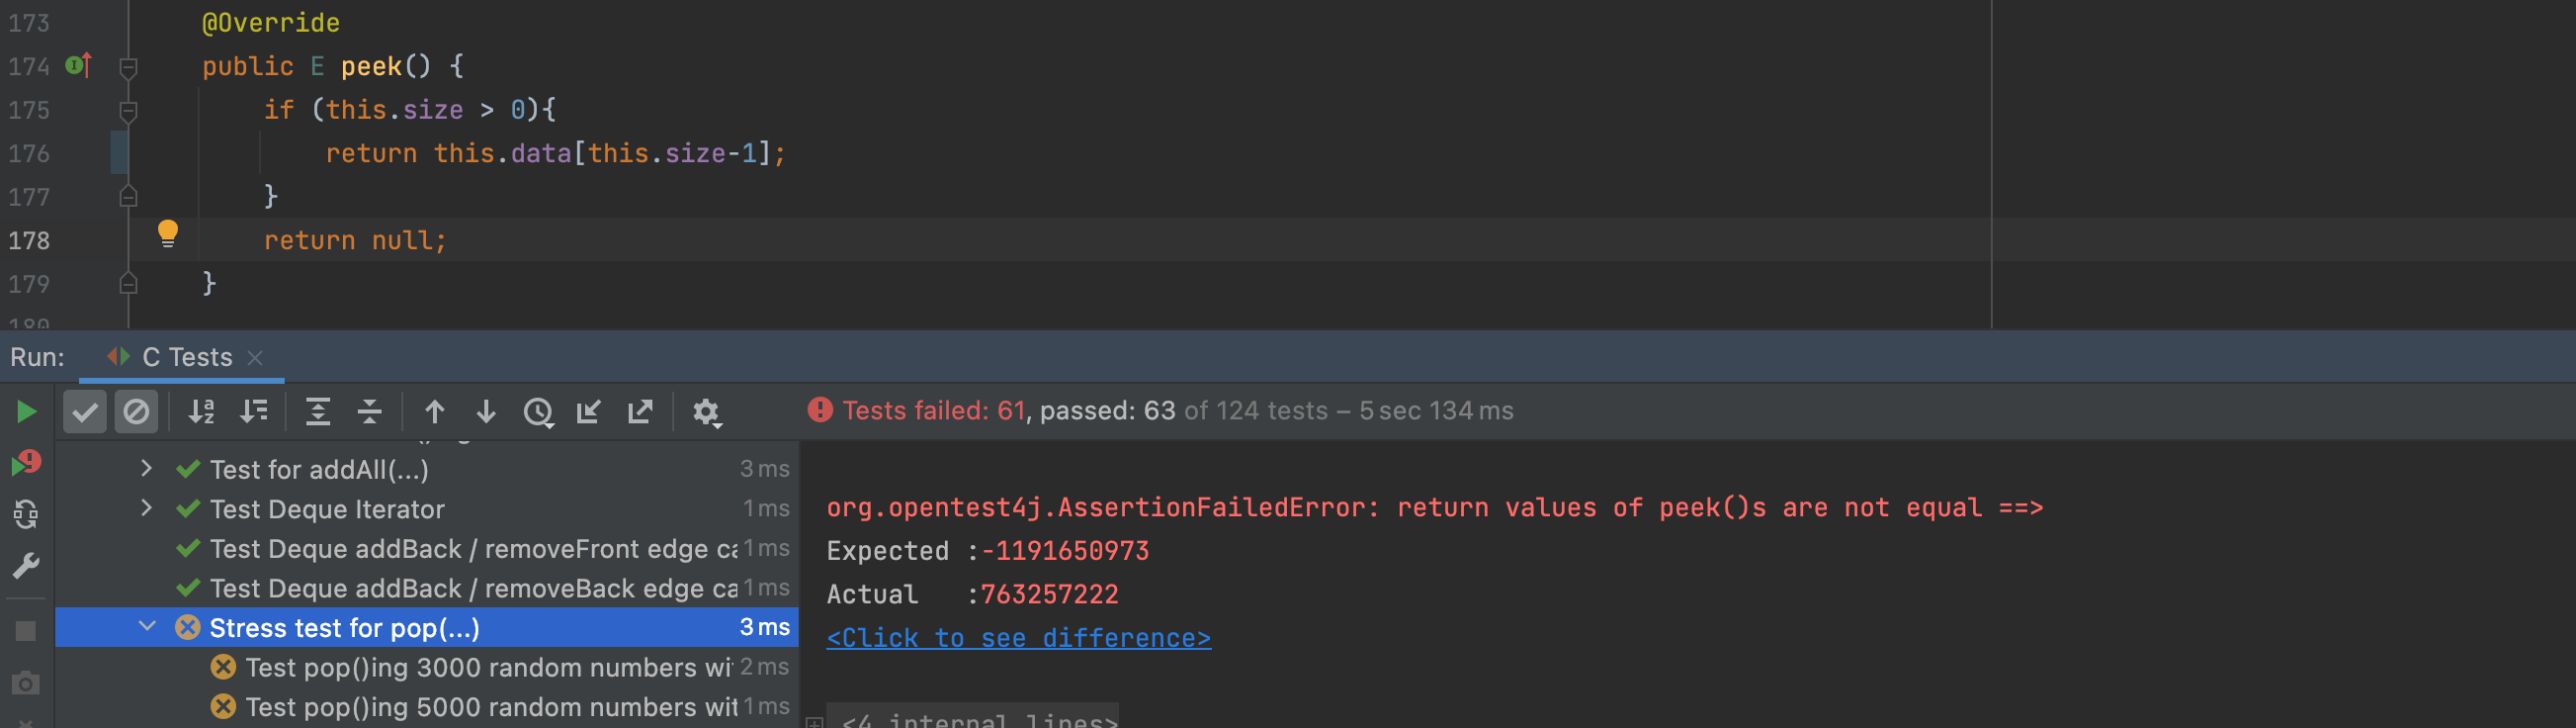The height and width of the screenshot is (728, 2576).
Task: Expand the Test Deque Iterator node
Action: 146,508
